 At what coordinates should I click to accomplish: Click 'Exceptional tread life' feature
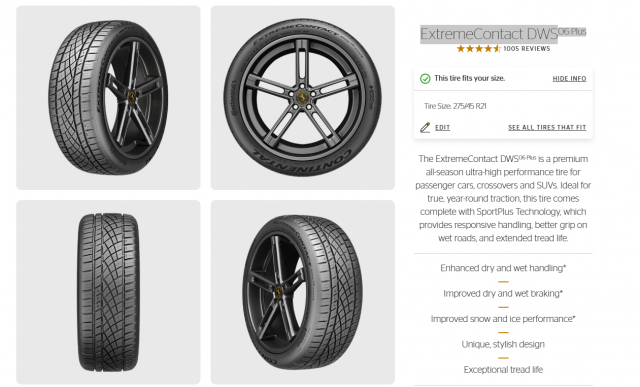pos(503,369)
